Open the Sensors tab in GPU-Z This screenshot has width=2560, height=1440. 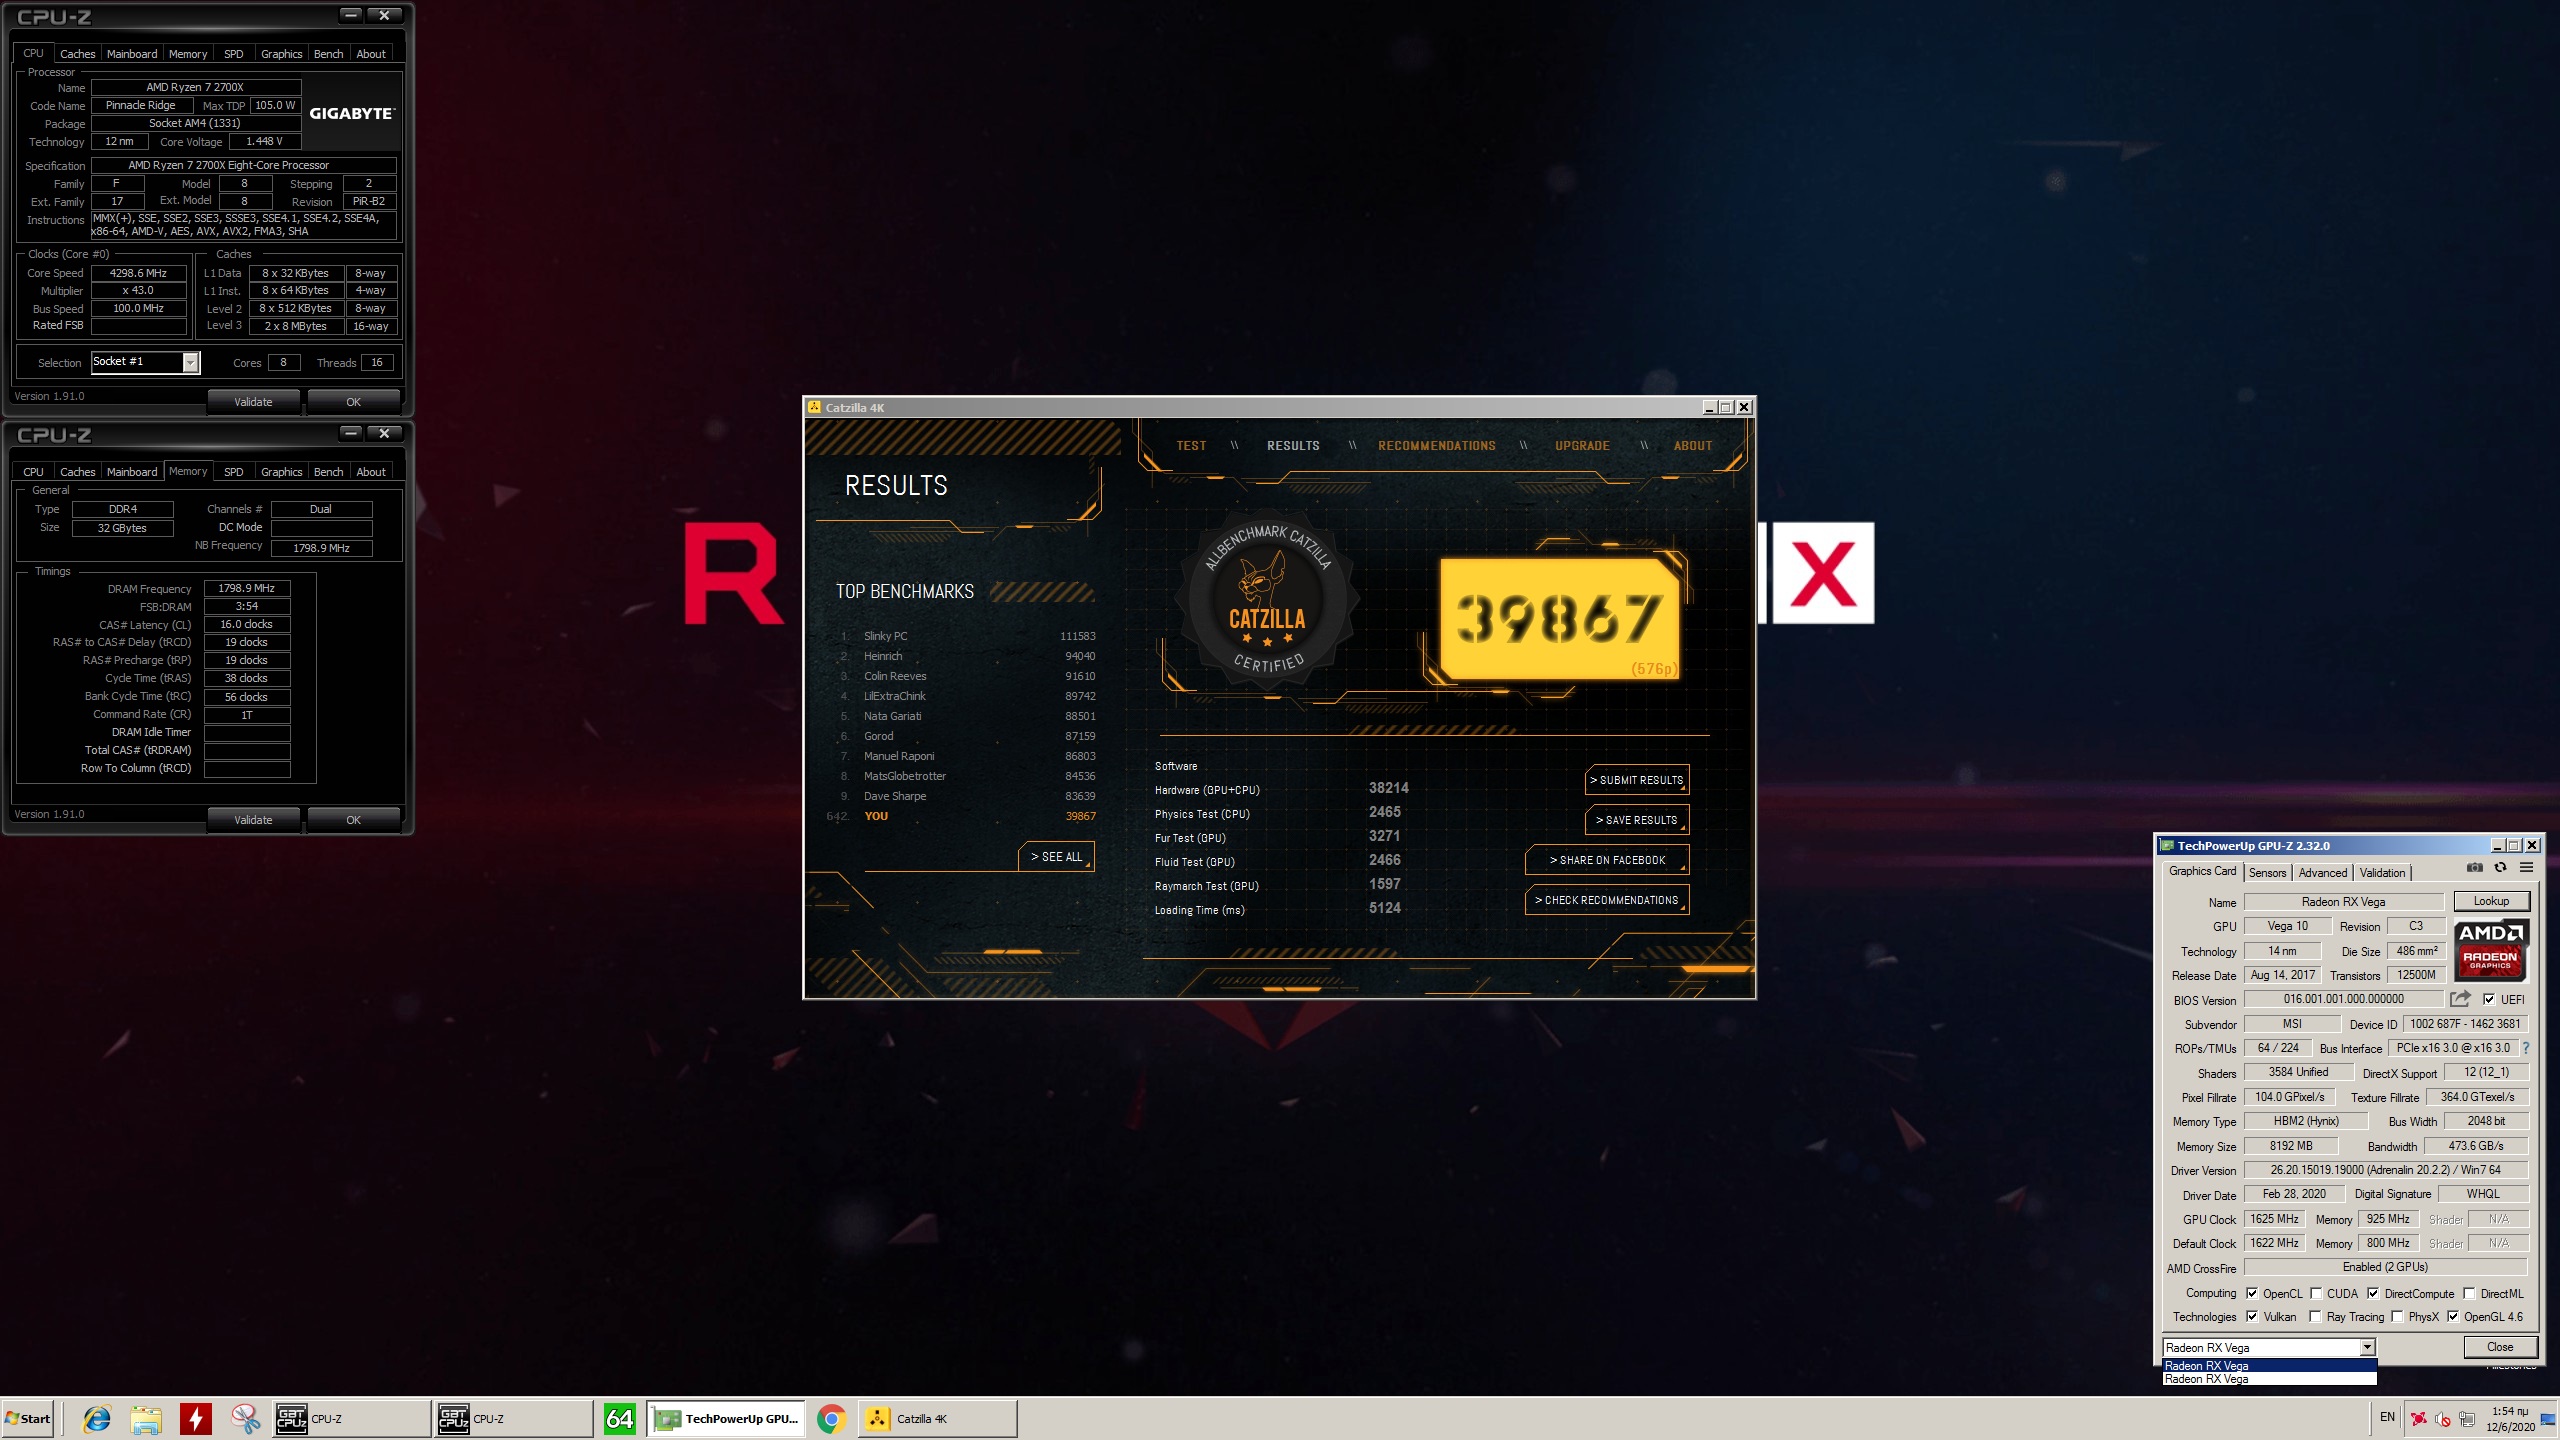pyautogui.click(x=2267, y=872)
